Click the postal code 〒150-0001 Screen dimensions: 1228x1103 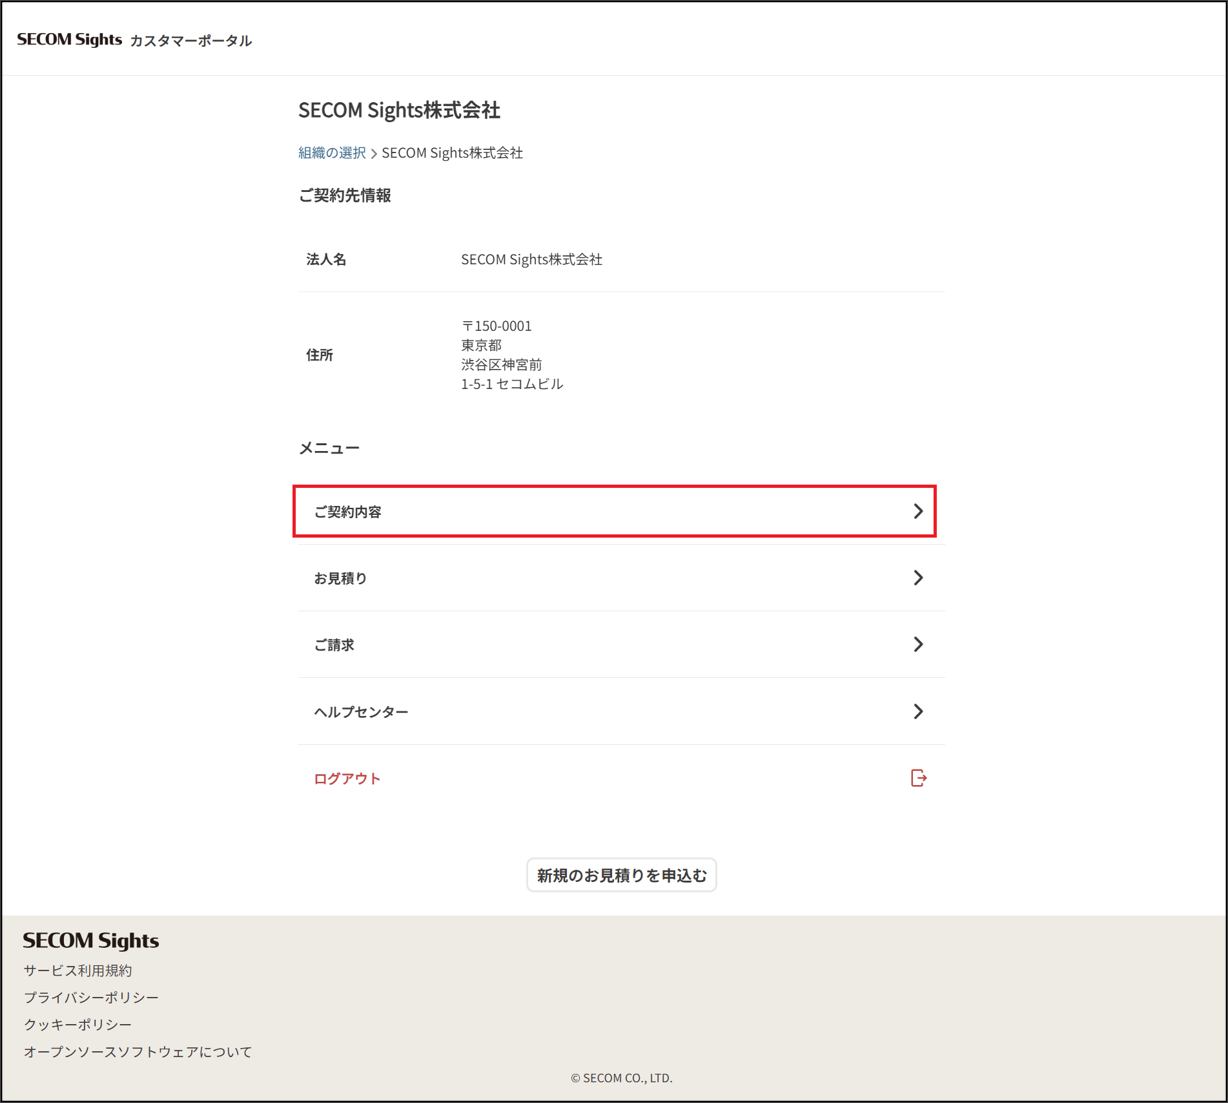[496, 326]
